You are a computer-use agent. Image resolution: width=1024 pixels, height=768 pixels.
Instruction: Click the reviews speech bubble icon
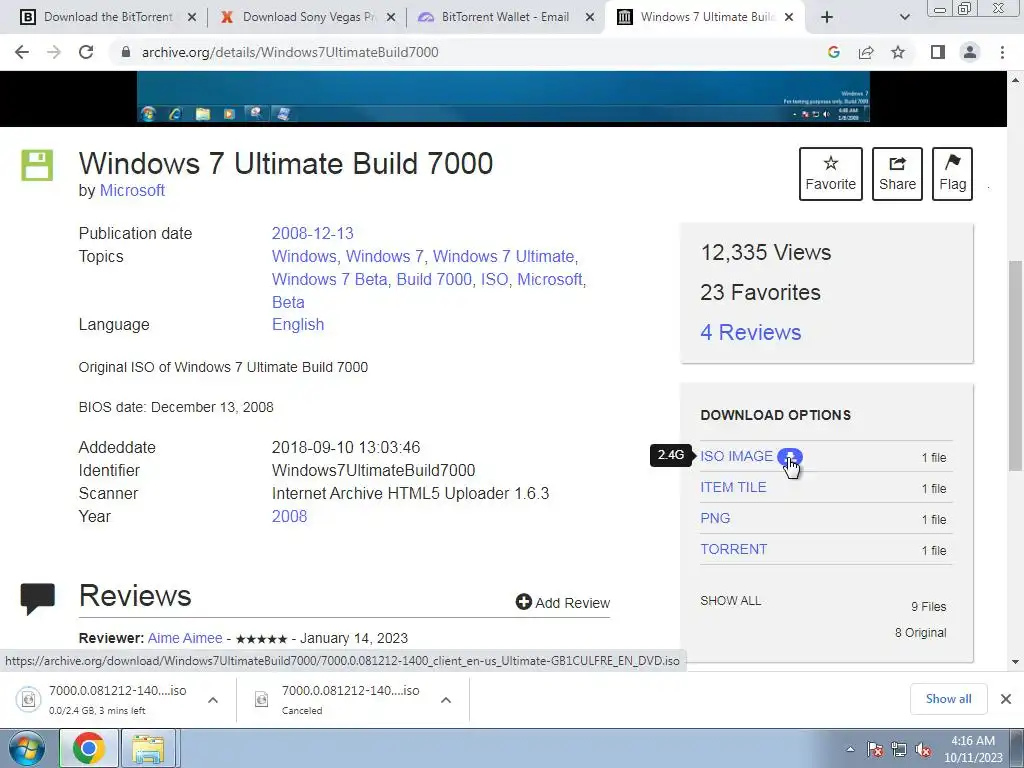coord(38,599)
